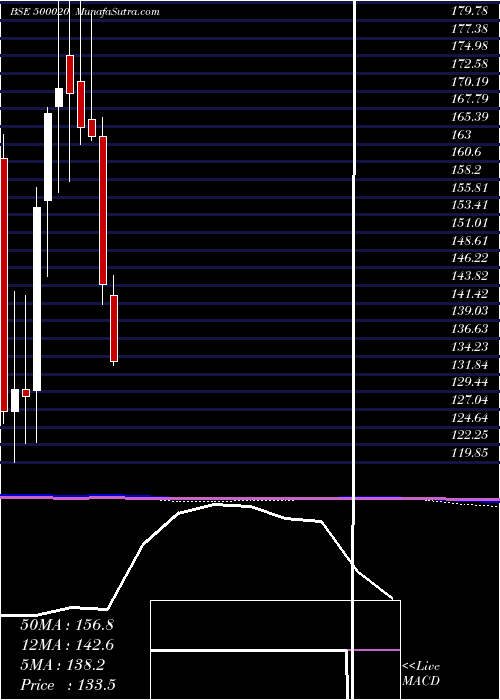
Task: Click the 163 price axis label
Action: pyautogui.click(x=461, y=134)
